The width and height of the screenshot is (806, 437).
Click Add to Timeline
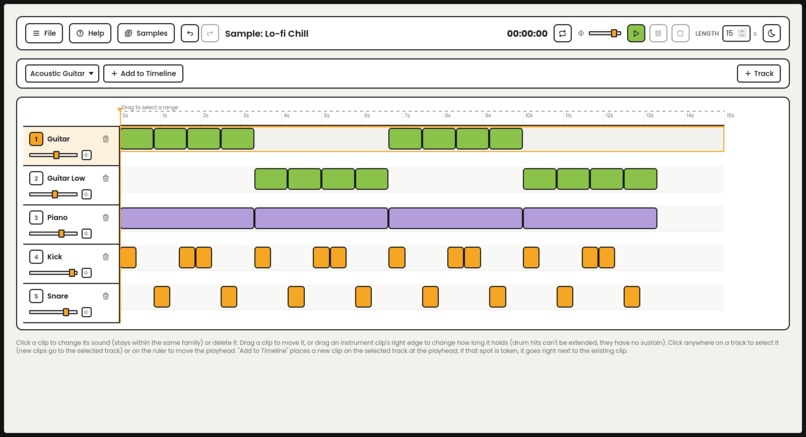[x=143, y=74]
